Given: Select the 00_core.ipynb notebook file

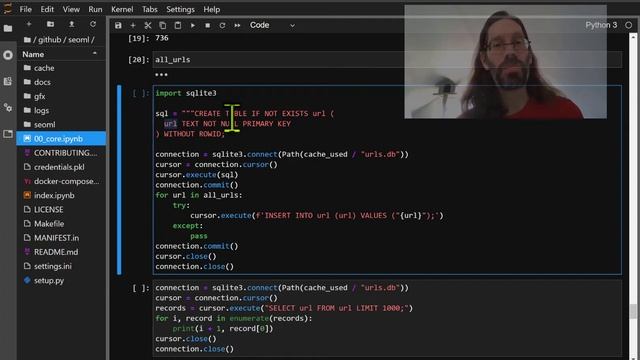Looking at the screenshot, I should [x=61, y=139].
